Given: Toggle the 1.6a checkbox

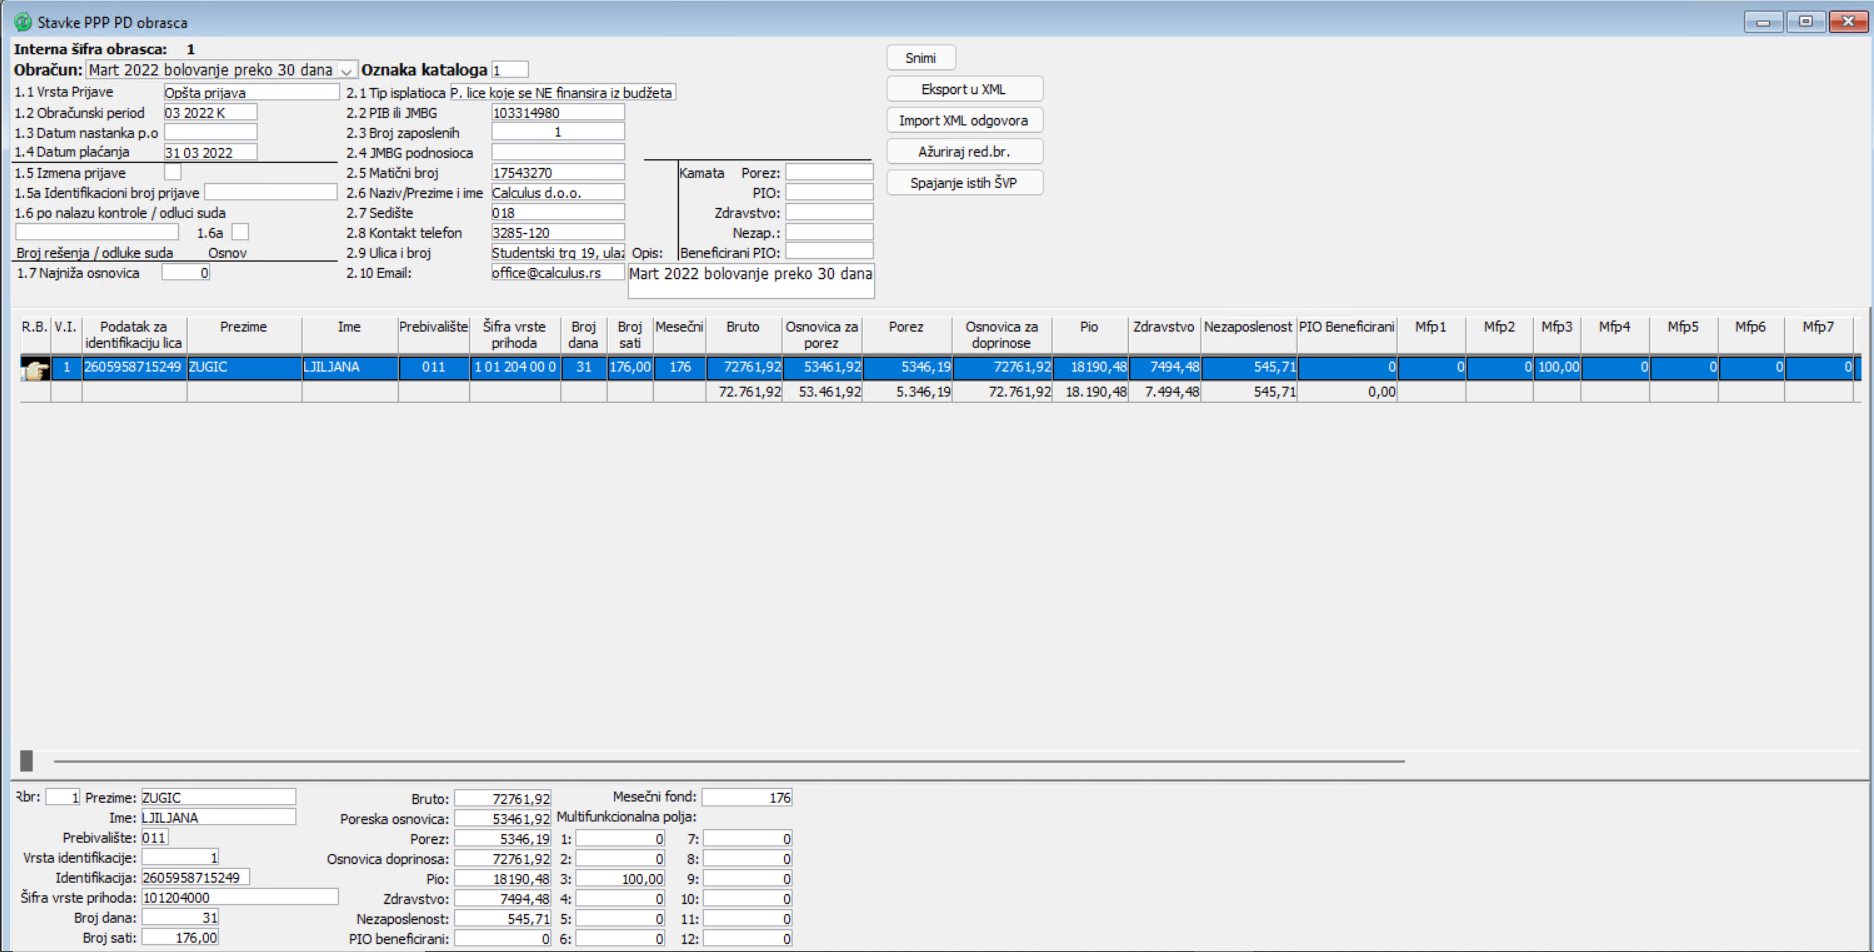Looking at the screenshot, I should tap(240, 232).
